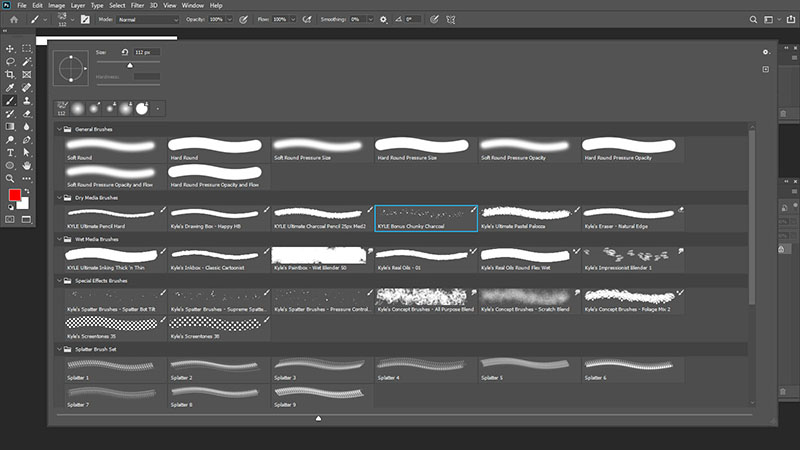
Task: Choose Kyle's Ultimate Pastel Palooza brush
Action: click(530, 218)
